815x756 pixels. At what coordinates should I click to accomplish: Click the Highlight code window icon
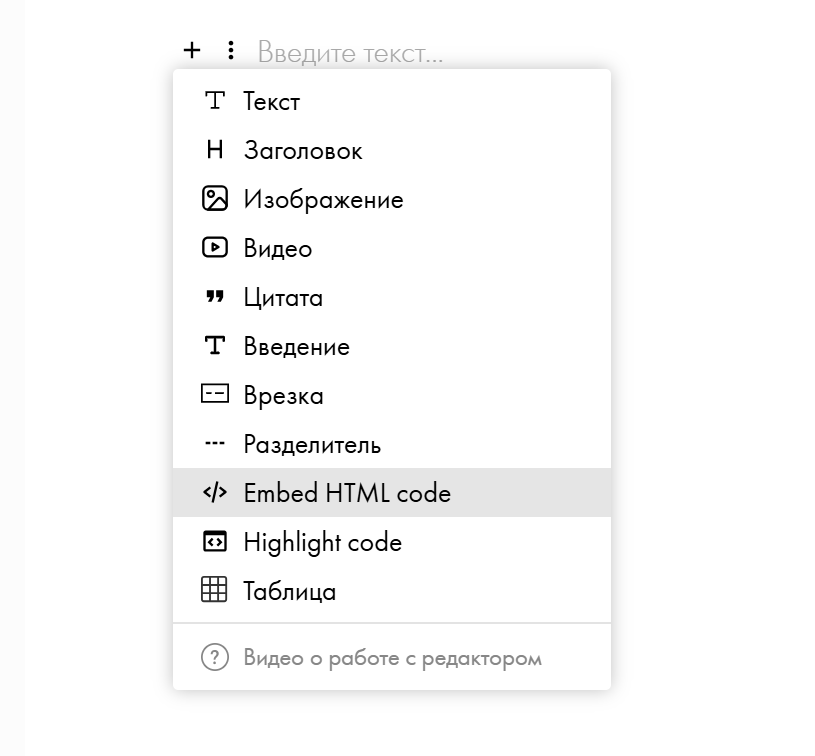215,541
